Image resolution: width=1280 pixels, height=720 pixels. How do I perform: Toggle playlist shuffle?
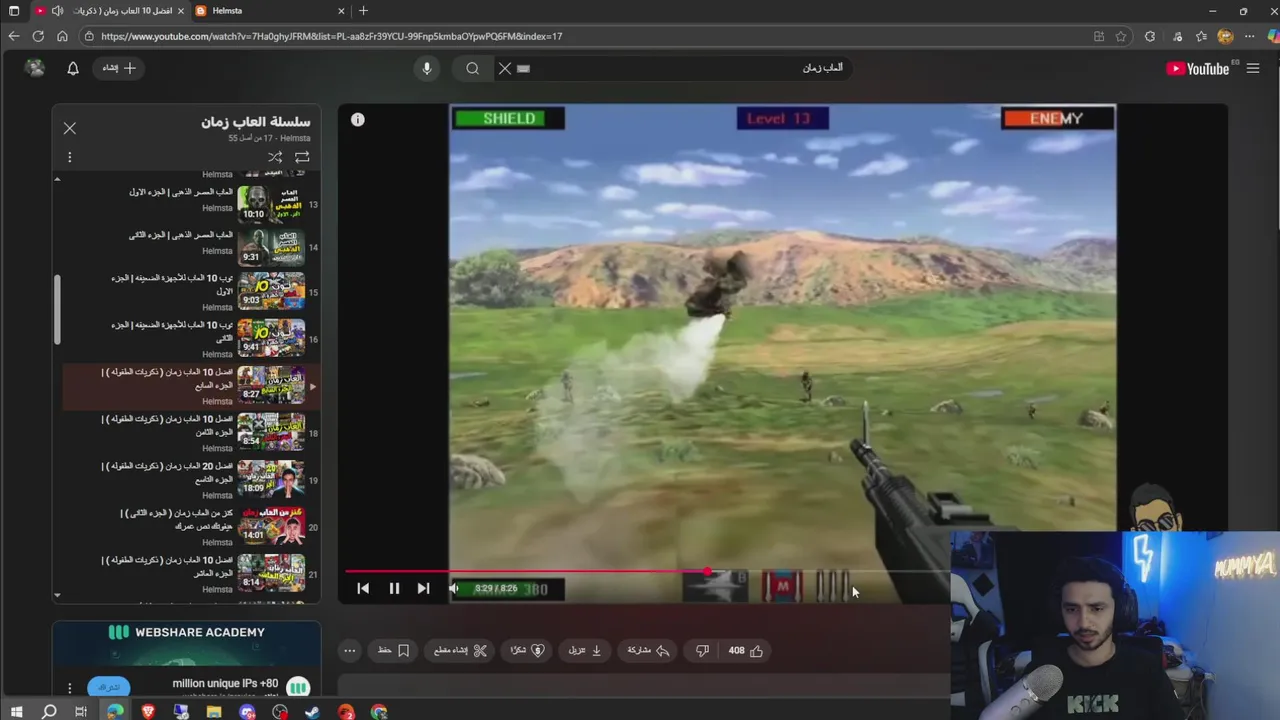tap(275, 157)
